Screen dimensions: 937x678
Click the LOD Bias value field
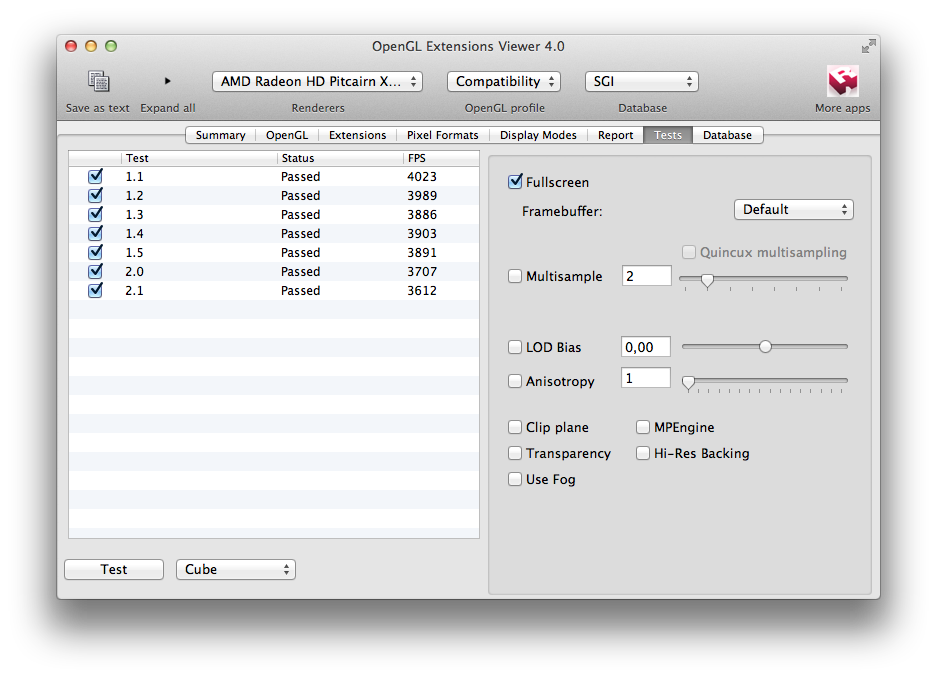click(645, 346)
